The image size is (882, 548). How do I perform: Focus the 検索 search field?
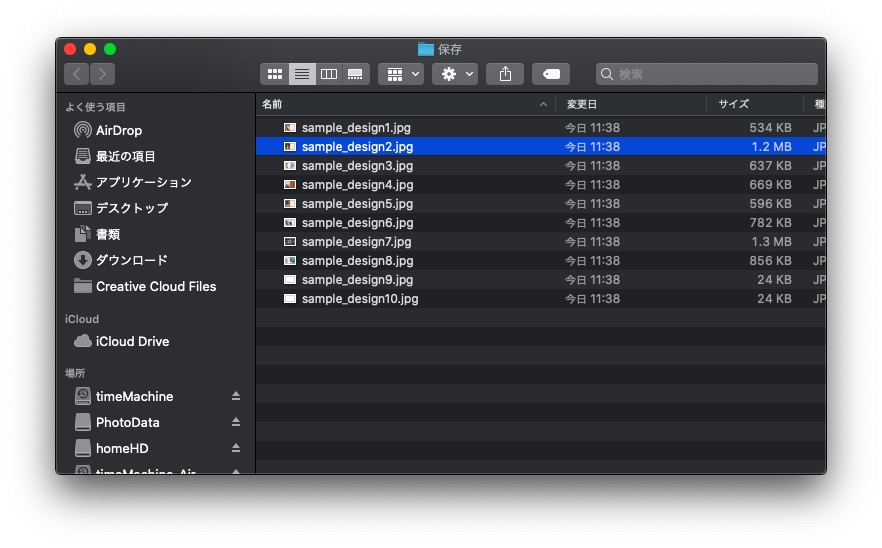click(706, 74)
